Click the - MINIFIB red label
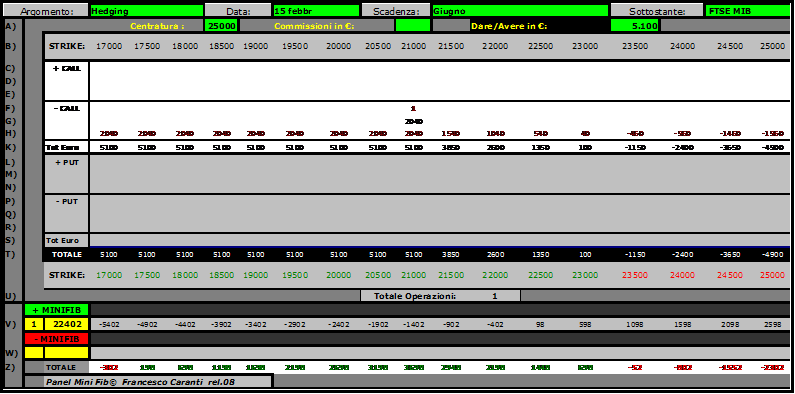This screenshot has width=795, height=394. coord(56,338)
